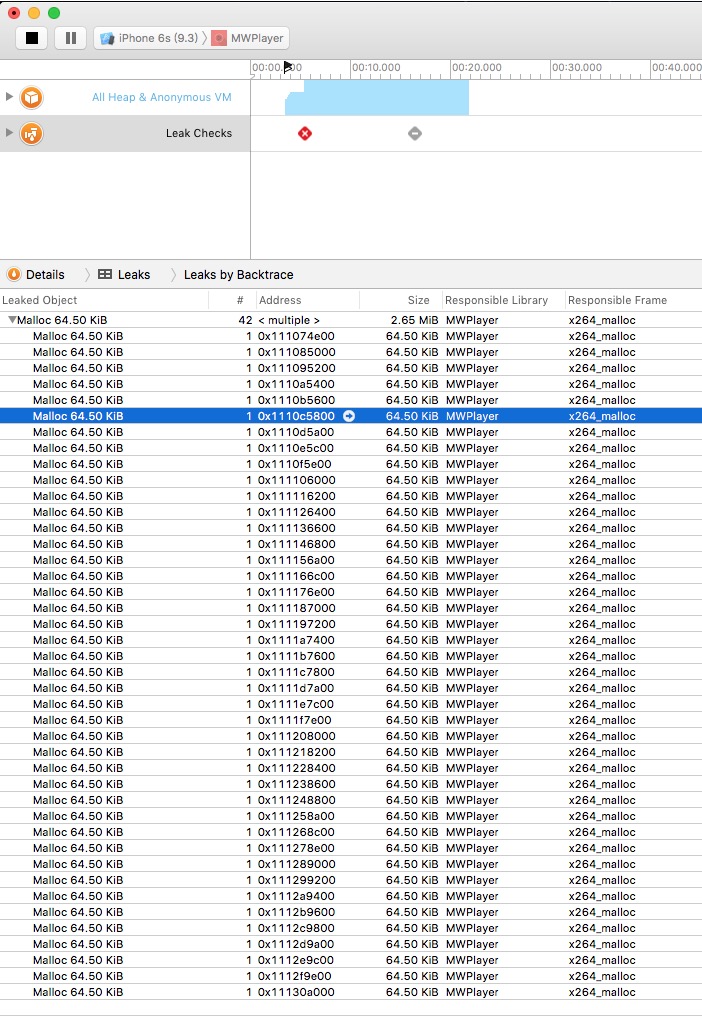This screenshot has width=702, height=1016.
Task: Click the All Heap & Anonymous VM instrument icon
Action: 31,98
